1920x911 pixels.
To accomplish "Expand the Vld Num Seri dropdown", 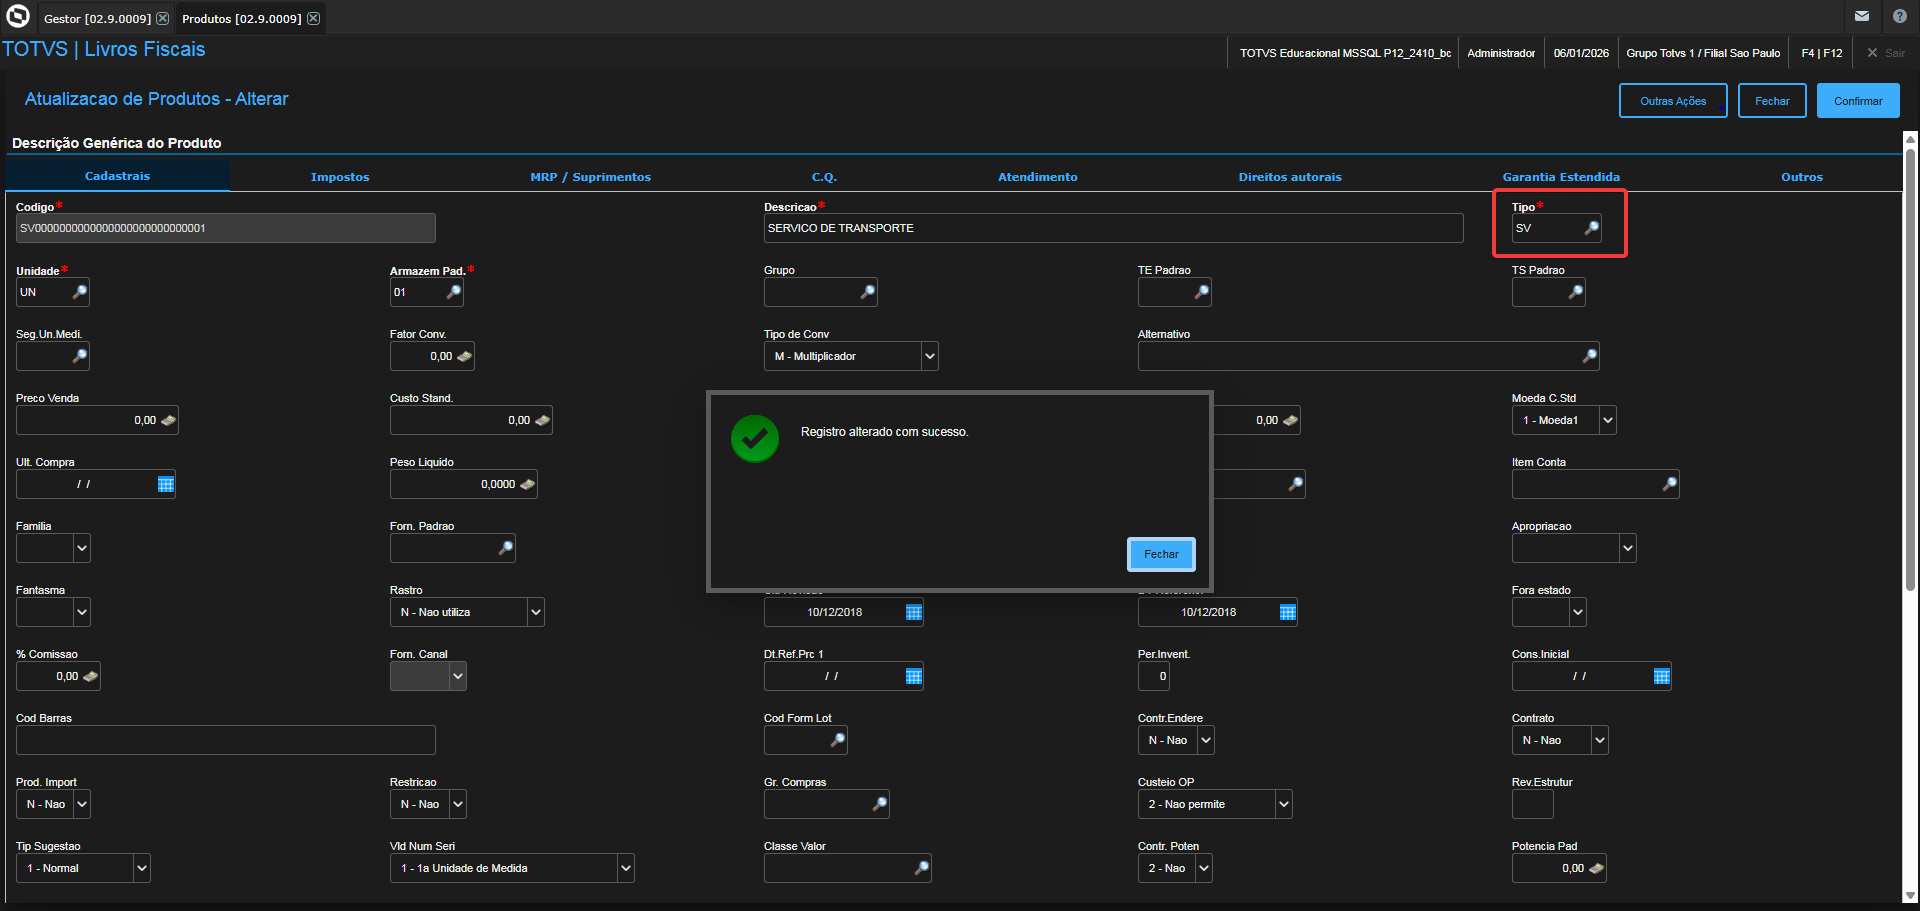I will coord(626,868).
